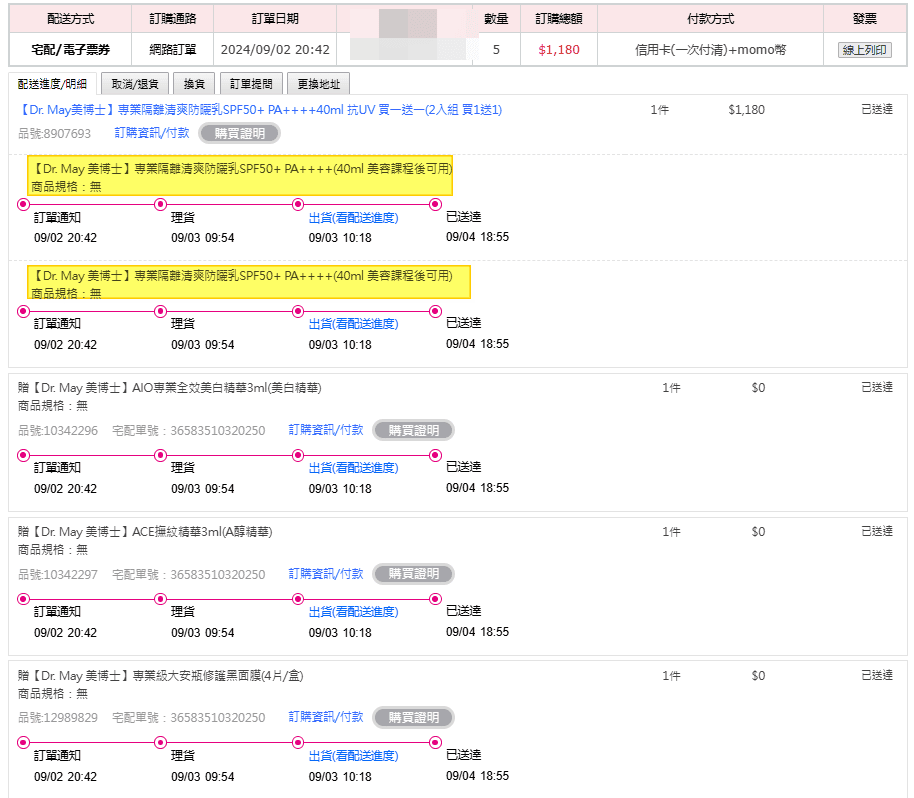914x798 pixels.
Task: Switch to the 取消/退貨 tab
Action: (x=134, y=85)
